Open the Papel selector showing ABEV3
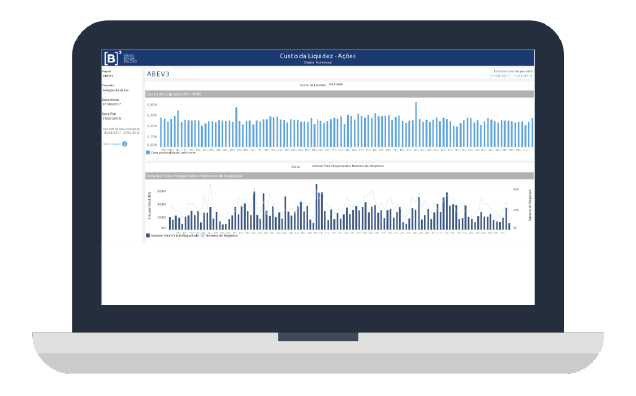The height and width of the screenshot is (396, 636). [x=108, y=76]
